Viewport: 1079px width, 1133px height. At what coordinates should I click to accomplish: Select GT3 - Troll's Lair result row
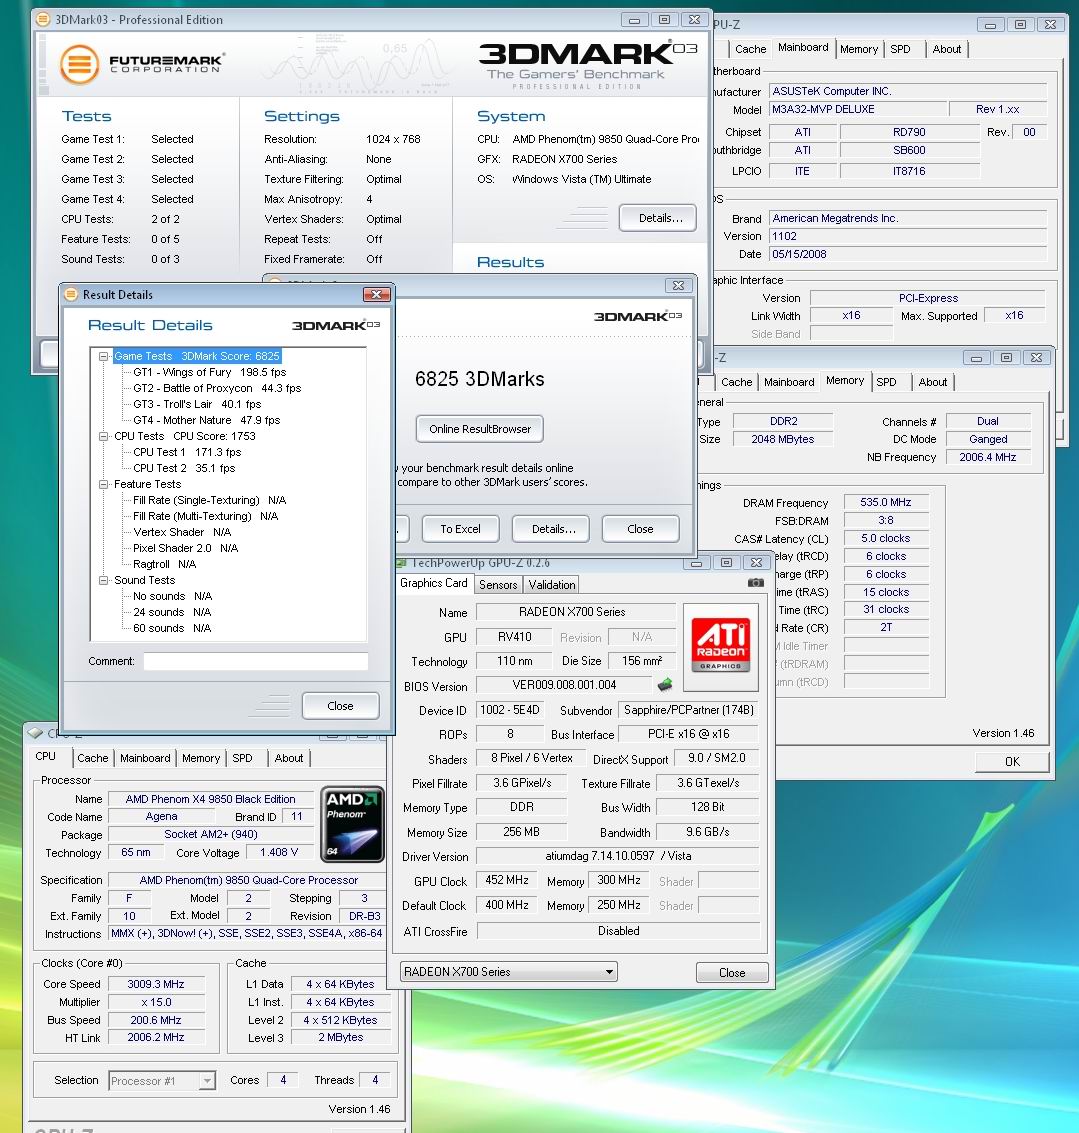pos(197,404)
